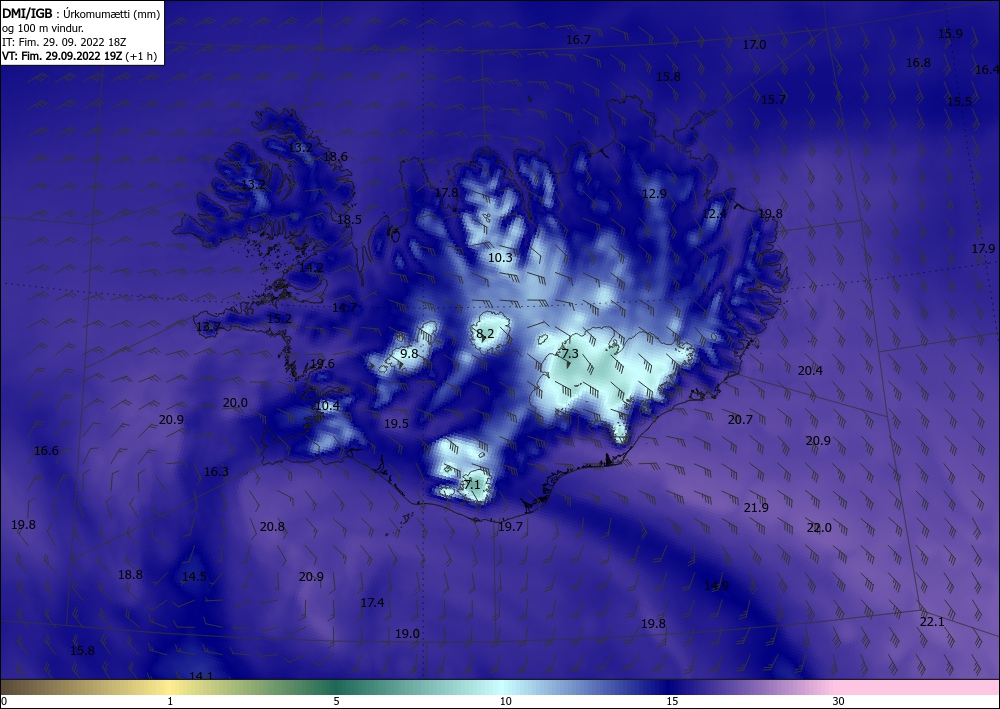Click the 13.7 value on the western peninsula

[209, 327]
